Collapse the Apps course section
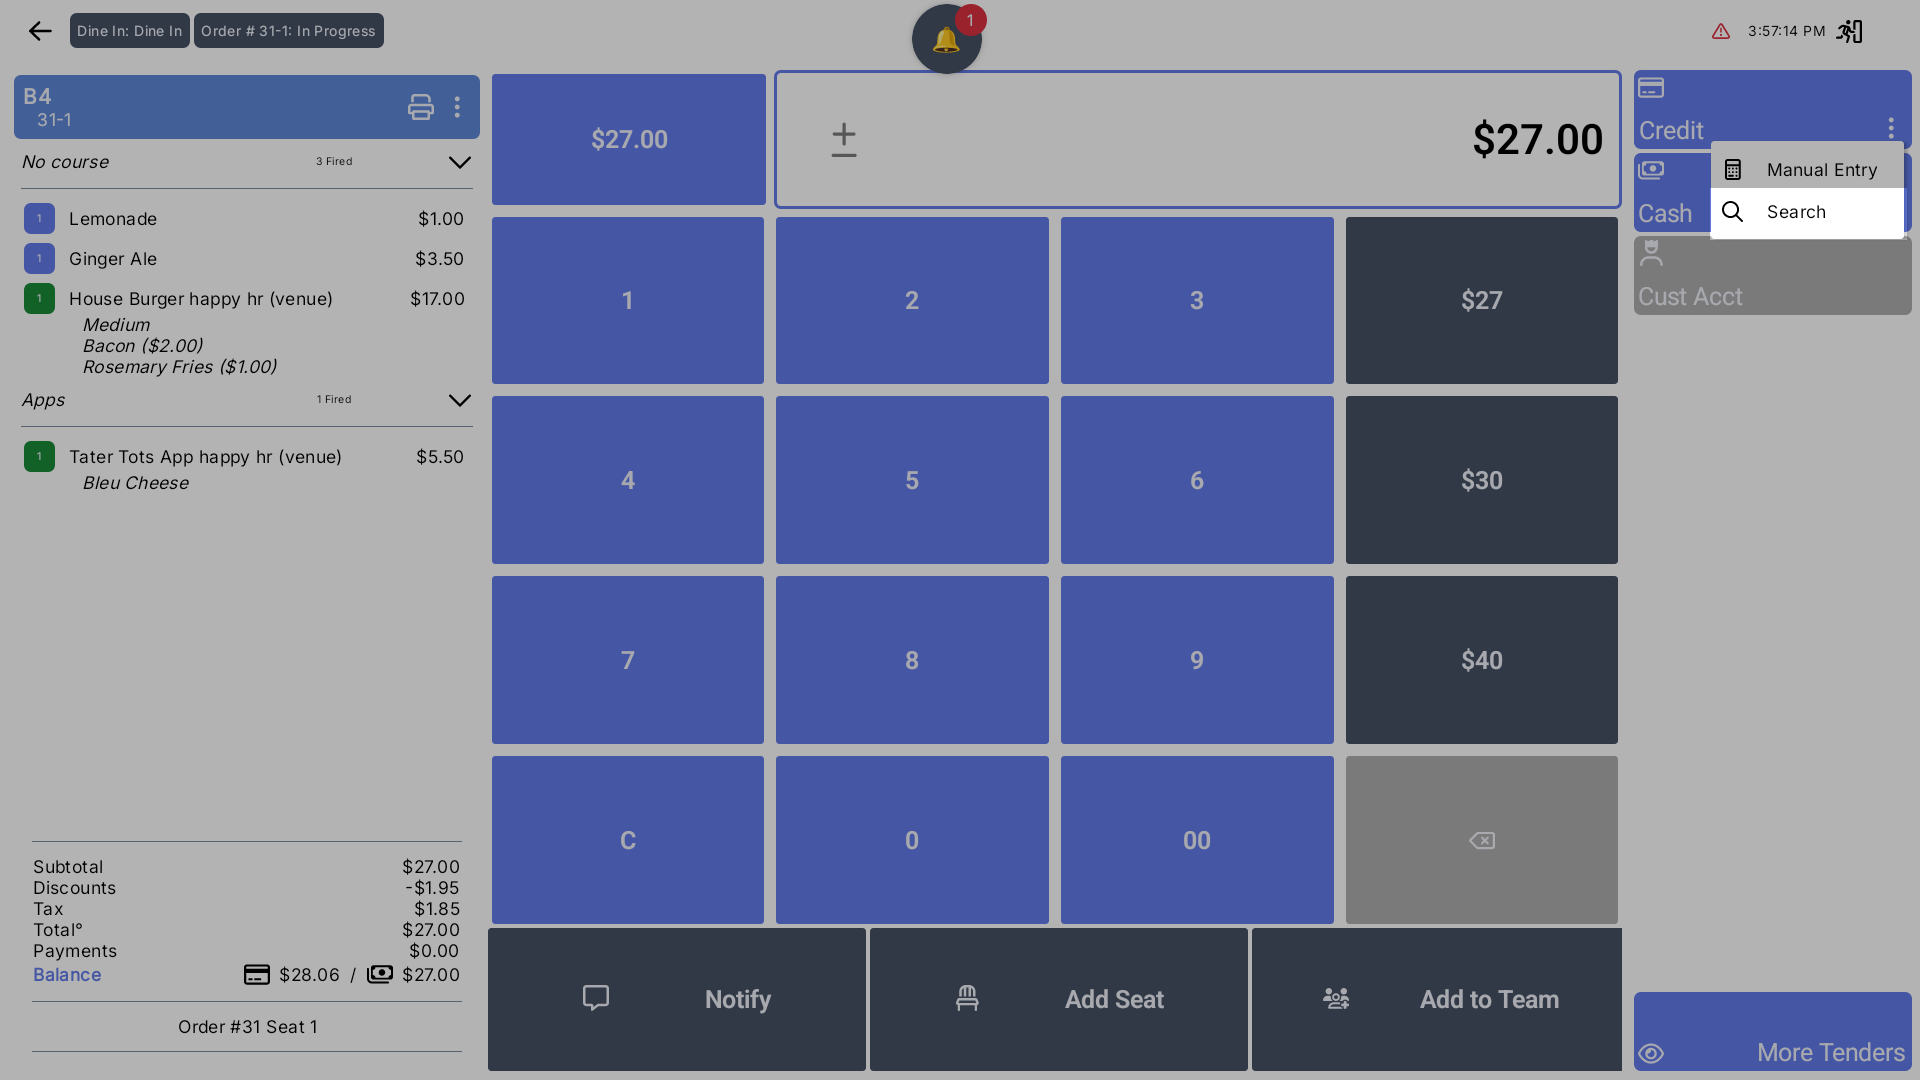The width and height of the screenshot is (1920, 1080). click(x=459, y=400)
